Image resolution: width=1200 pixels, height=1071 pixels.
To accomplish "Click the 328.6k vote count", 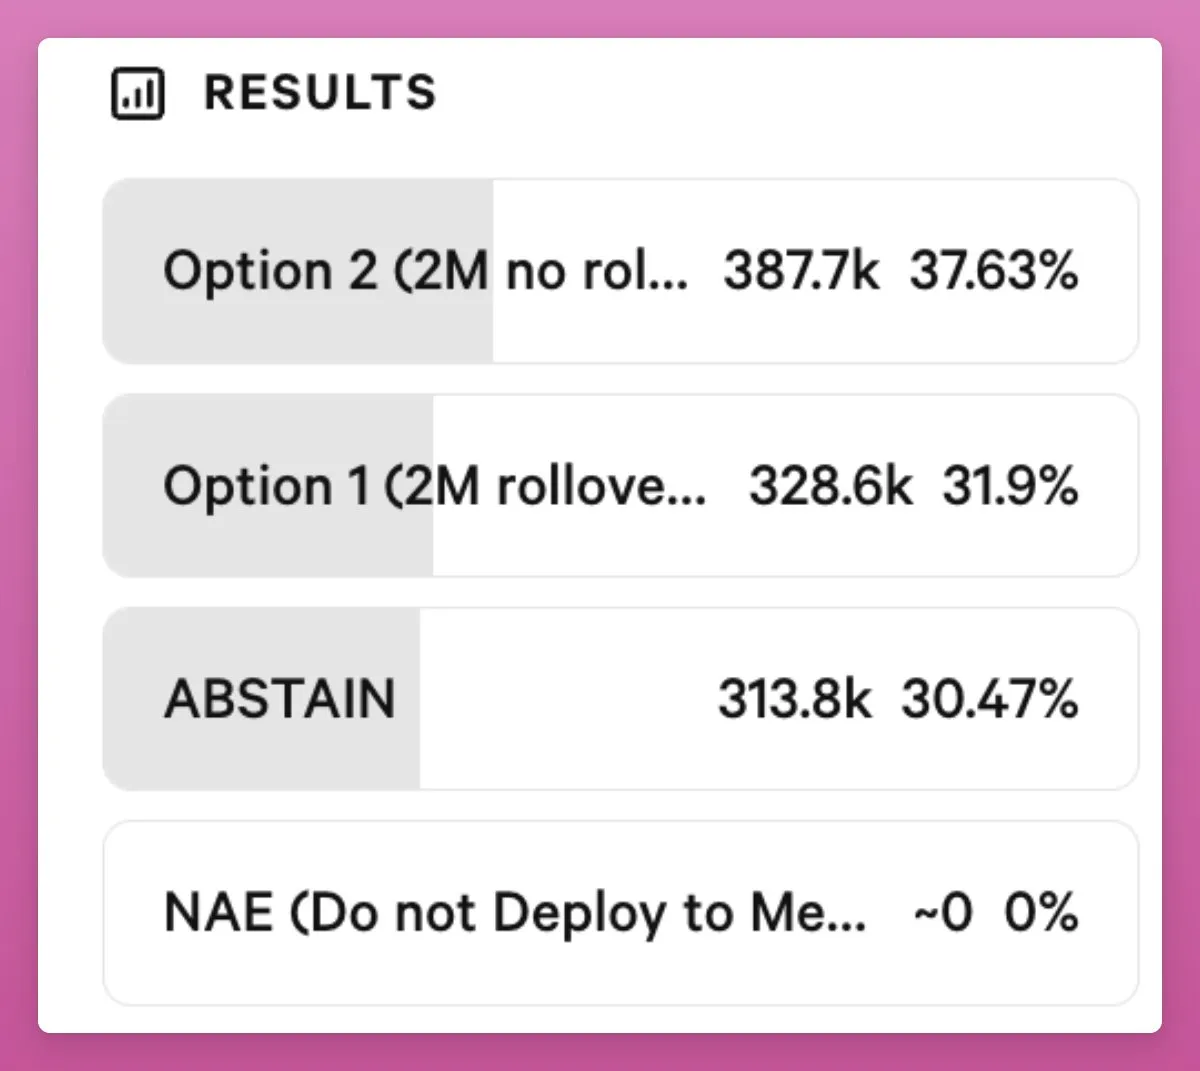I will [x=830, y=486].
